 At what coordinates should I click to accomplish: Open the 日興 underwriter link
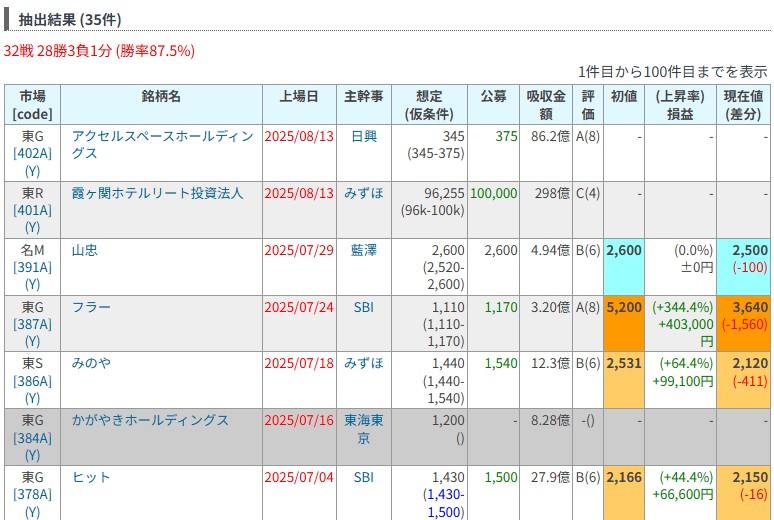pos(364,136)
